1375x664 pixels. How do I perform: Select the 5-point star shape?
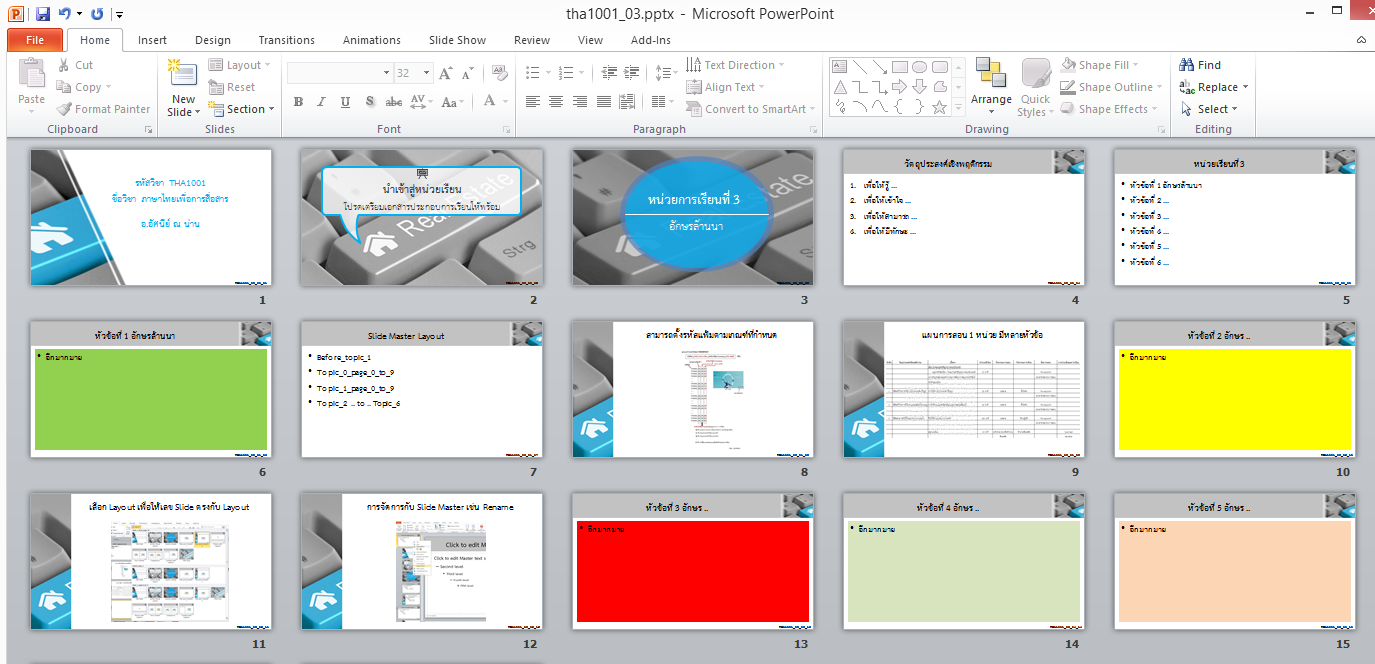pos(939,107)
